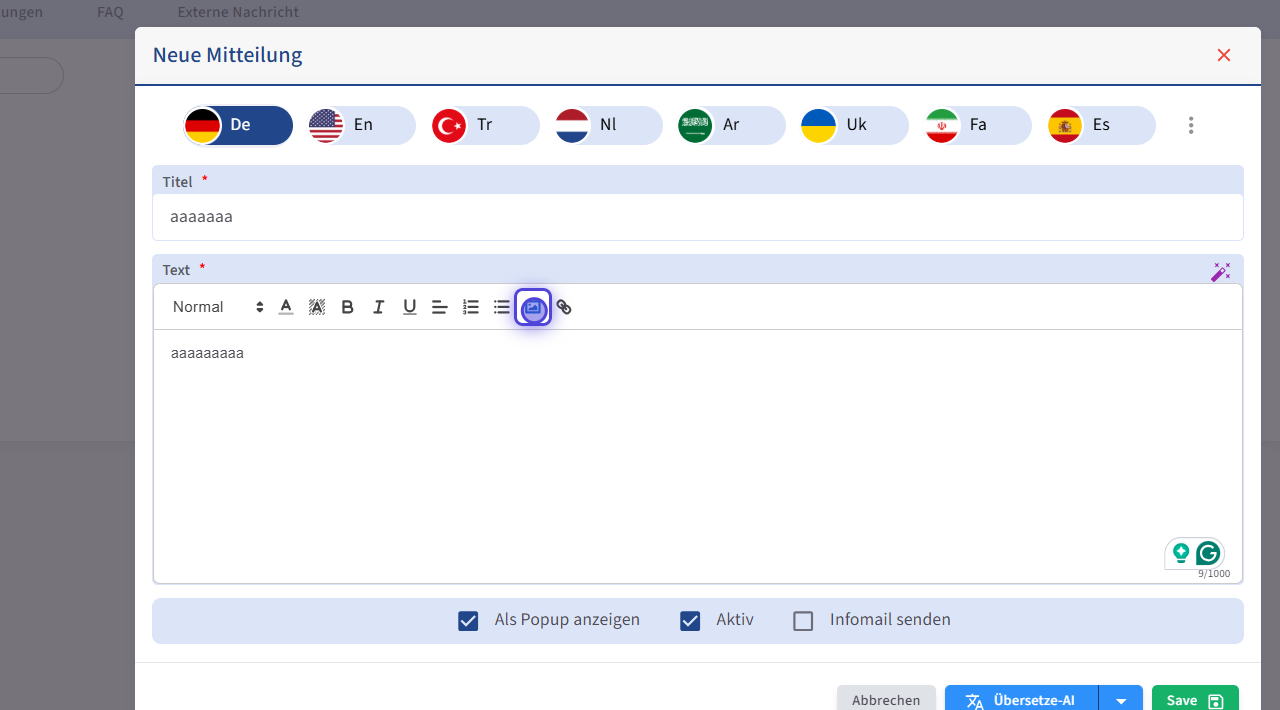Create a numbered list
The image size is (1280, 710).
click(471, 307)
